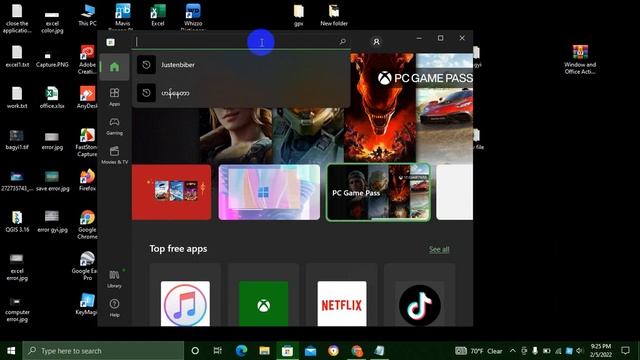Image resolution: width=640 pixels, height=360 pixels.
Task: Select Excel shortcut on desktop
Action: (x=158, y=16)
